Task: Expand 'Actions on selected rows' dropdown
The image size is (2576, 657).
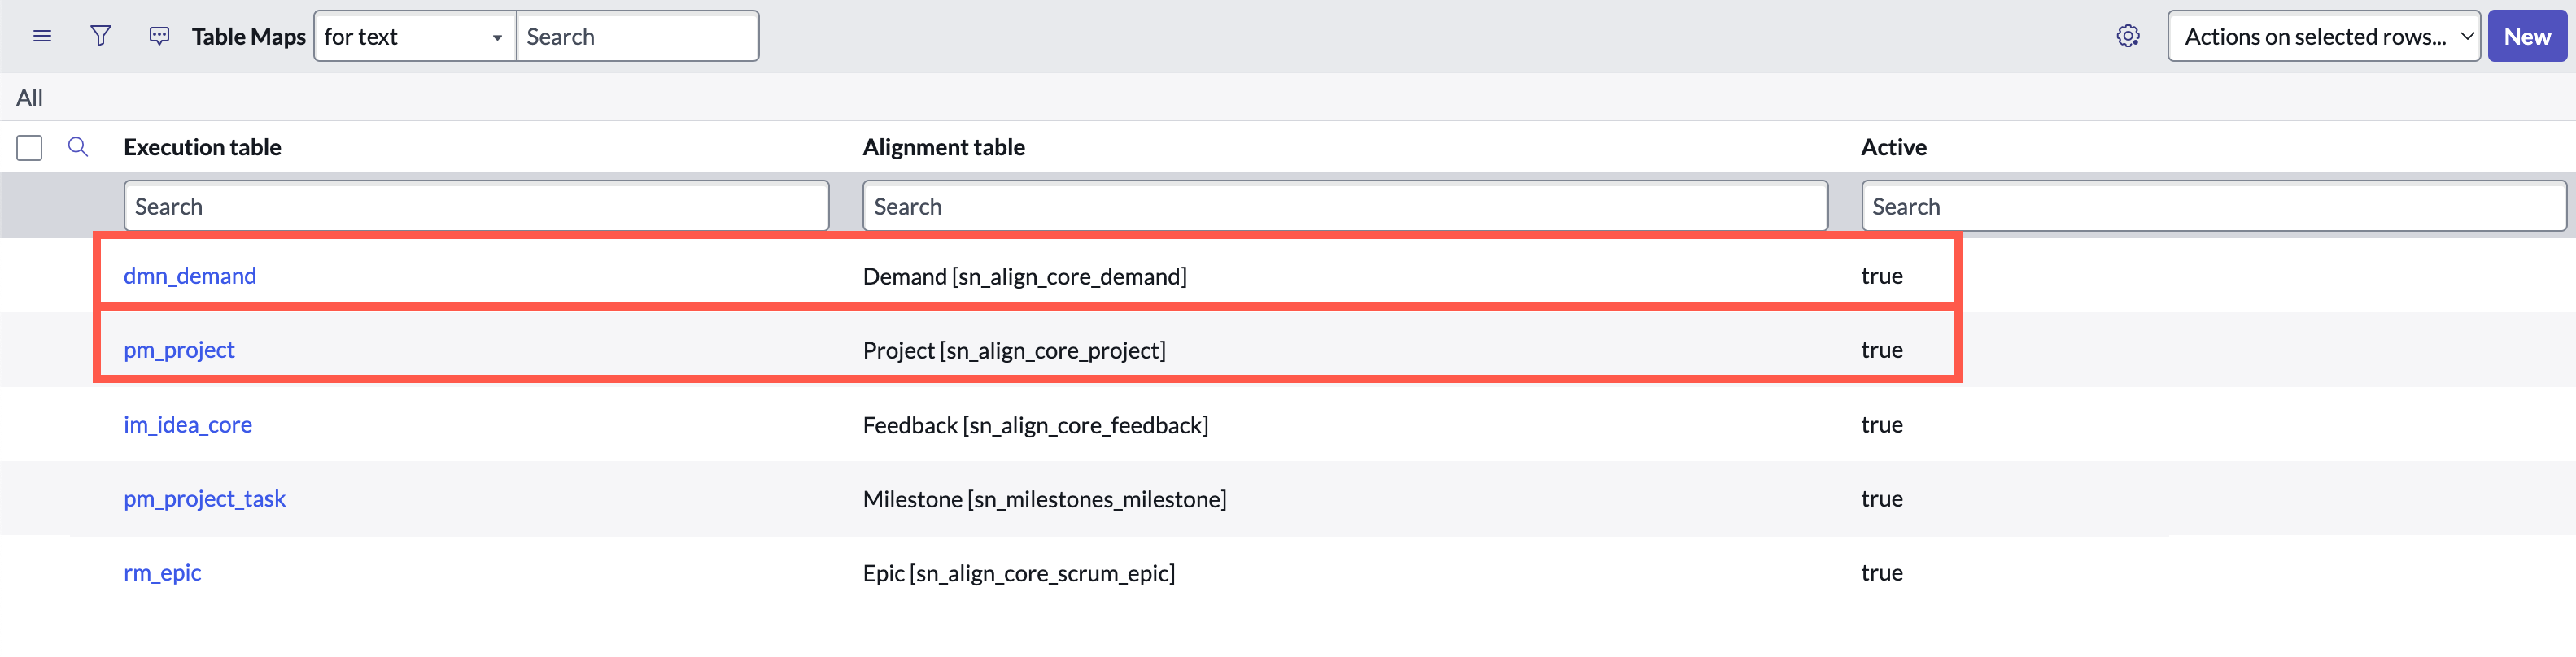Action: coord(2323,37)
